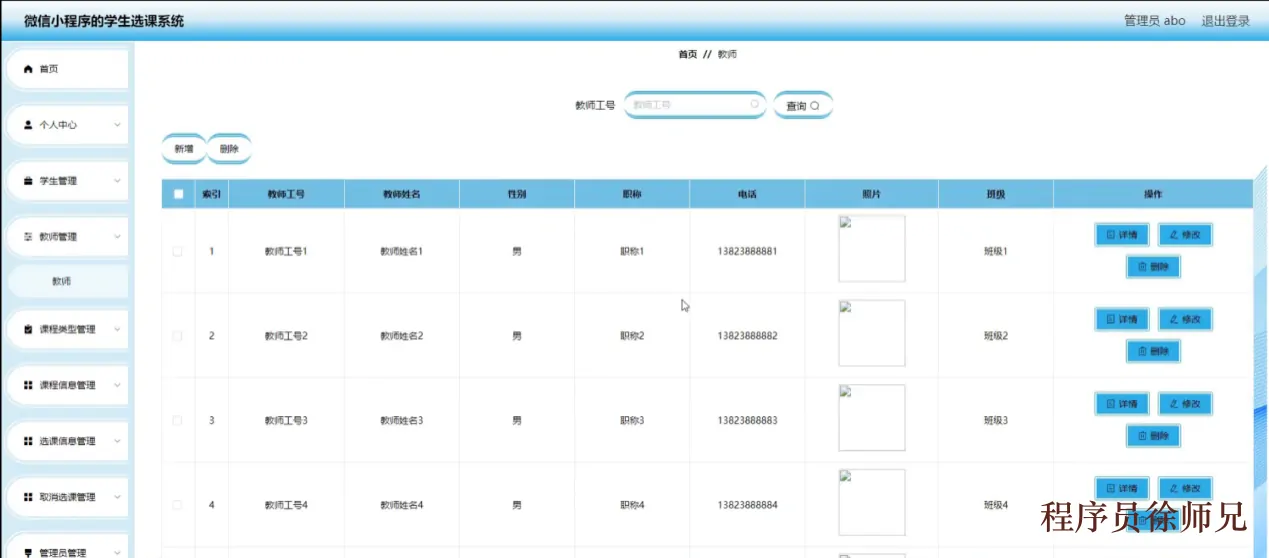Click the grid icon beside 选课信息管理

point(28,441)
